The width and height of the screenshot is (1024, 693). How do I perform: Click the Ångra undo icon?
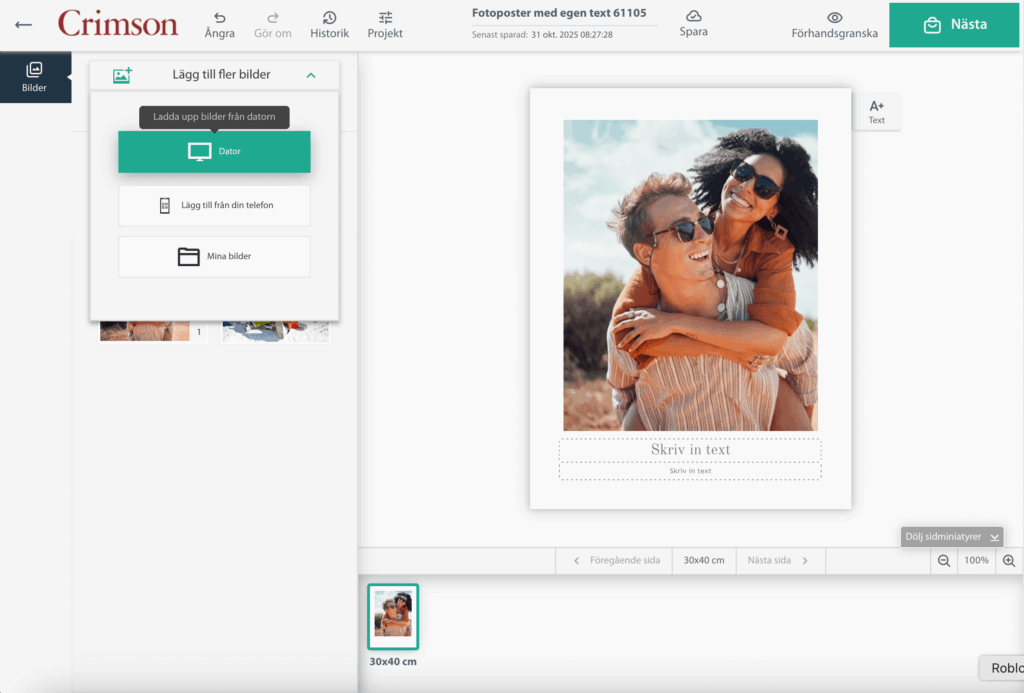(219, 18)
